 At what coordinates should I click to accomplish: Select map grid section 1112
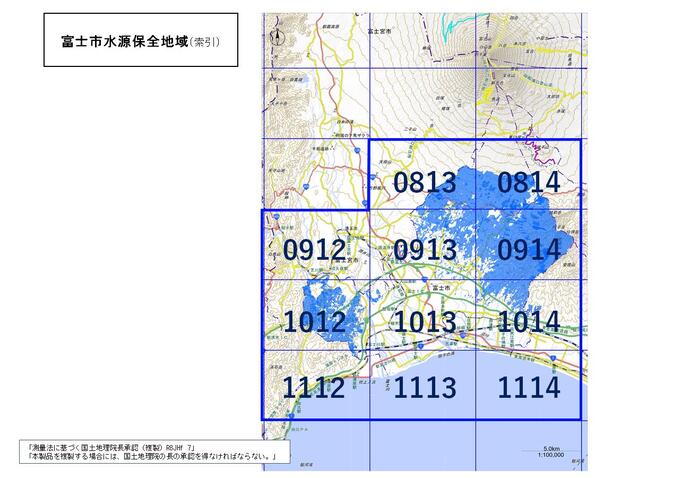316,385
